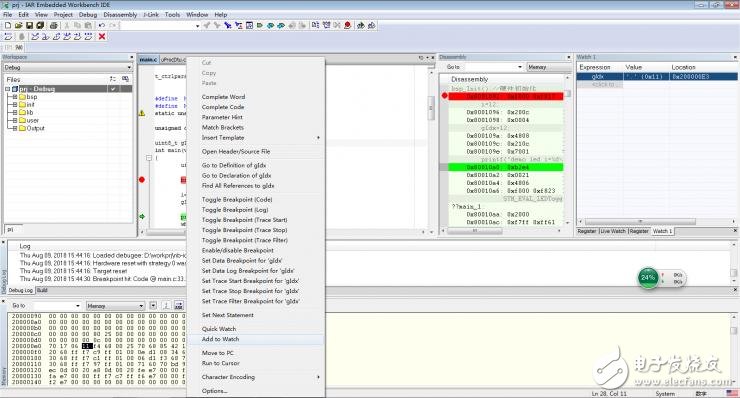Viewport: 740px width, 398px height.
Task: Switch to the Debug Log tab
Action: coord(21,290)
